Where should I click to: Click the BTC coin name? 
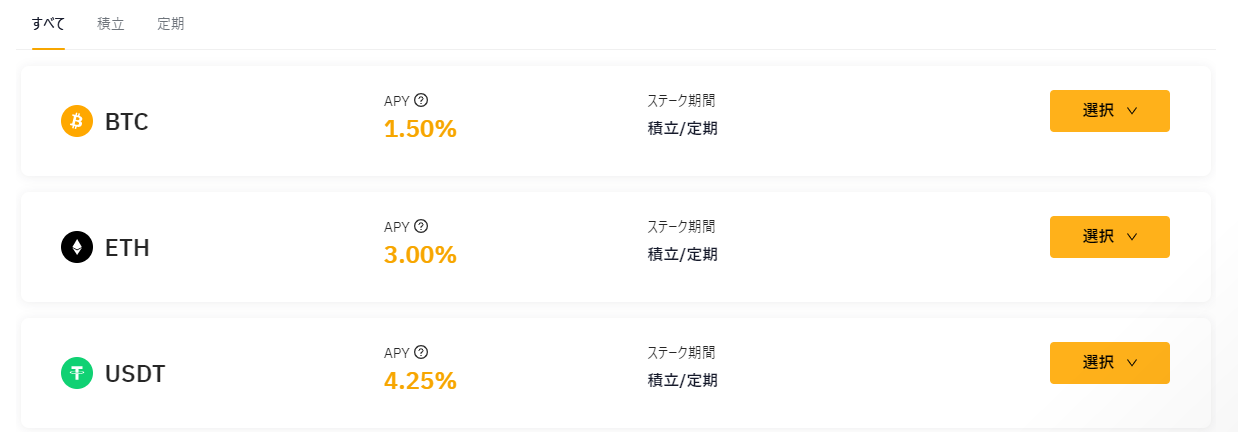[127, 122]
